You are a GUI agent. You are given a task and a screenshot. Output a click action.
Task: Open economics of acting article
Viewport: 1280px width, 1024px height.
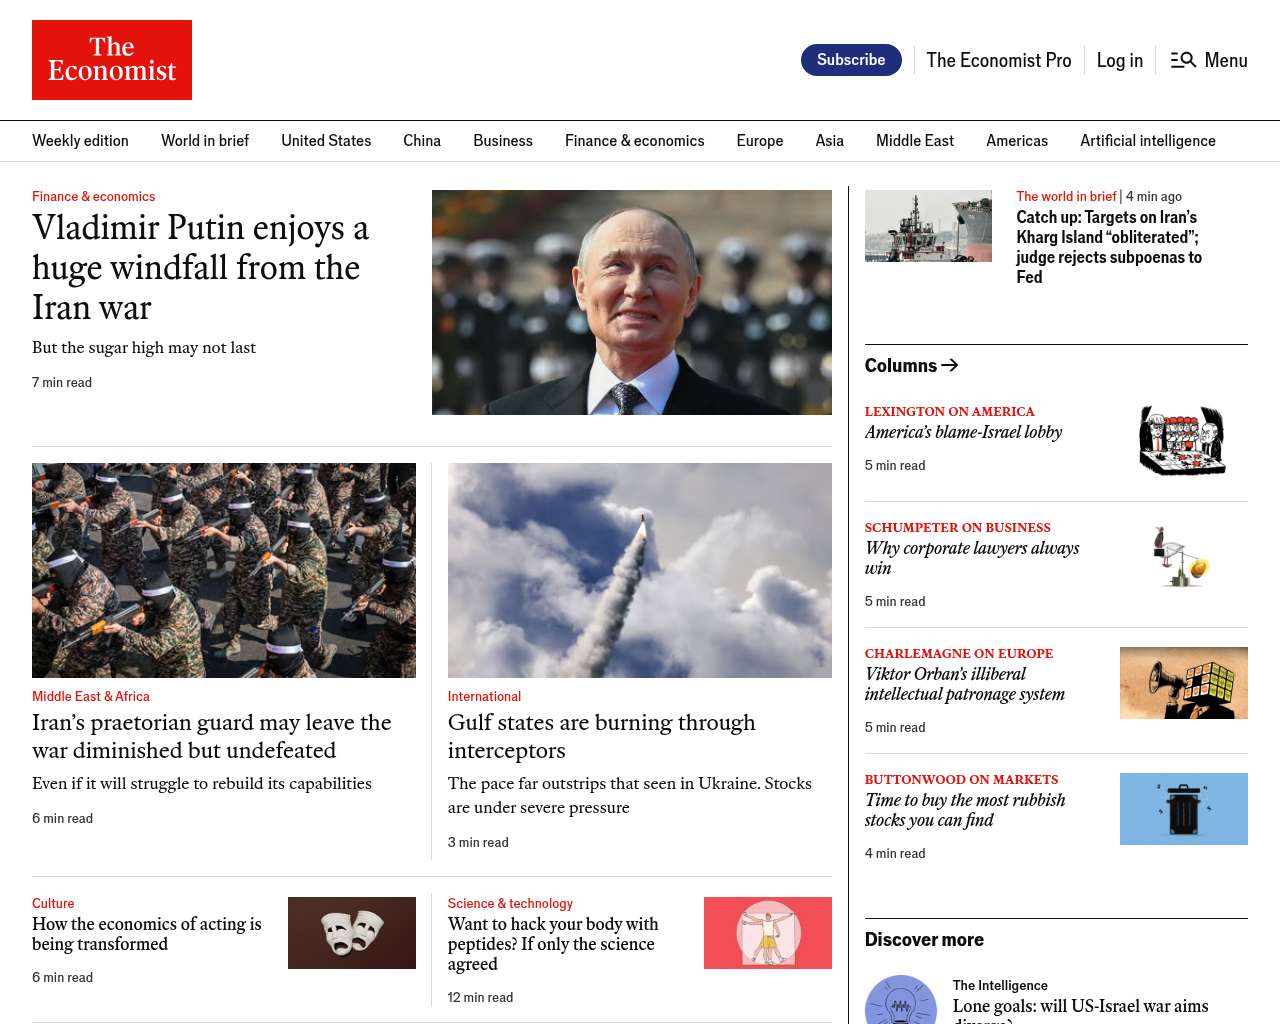pyautogui.click(x=147, y=934)
